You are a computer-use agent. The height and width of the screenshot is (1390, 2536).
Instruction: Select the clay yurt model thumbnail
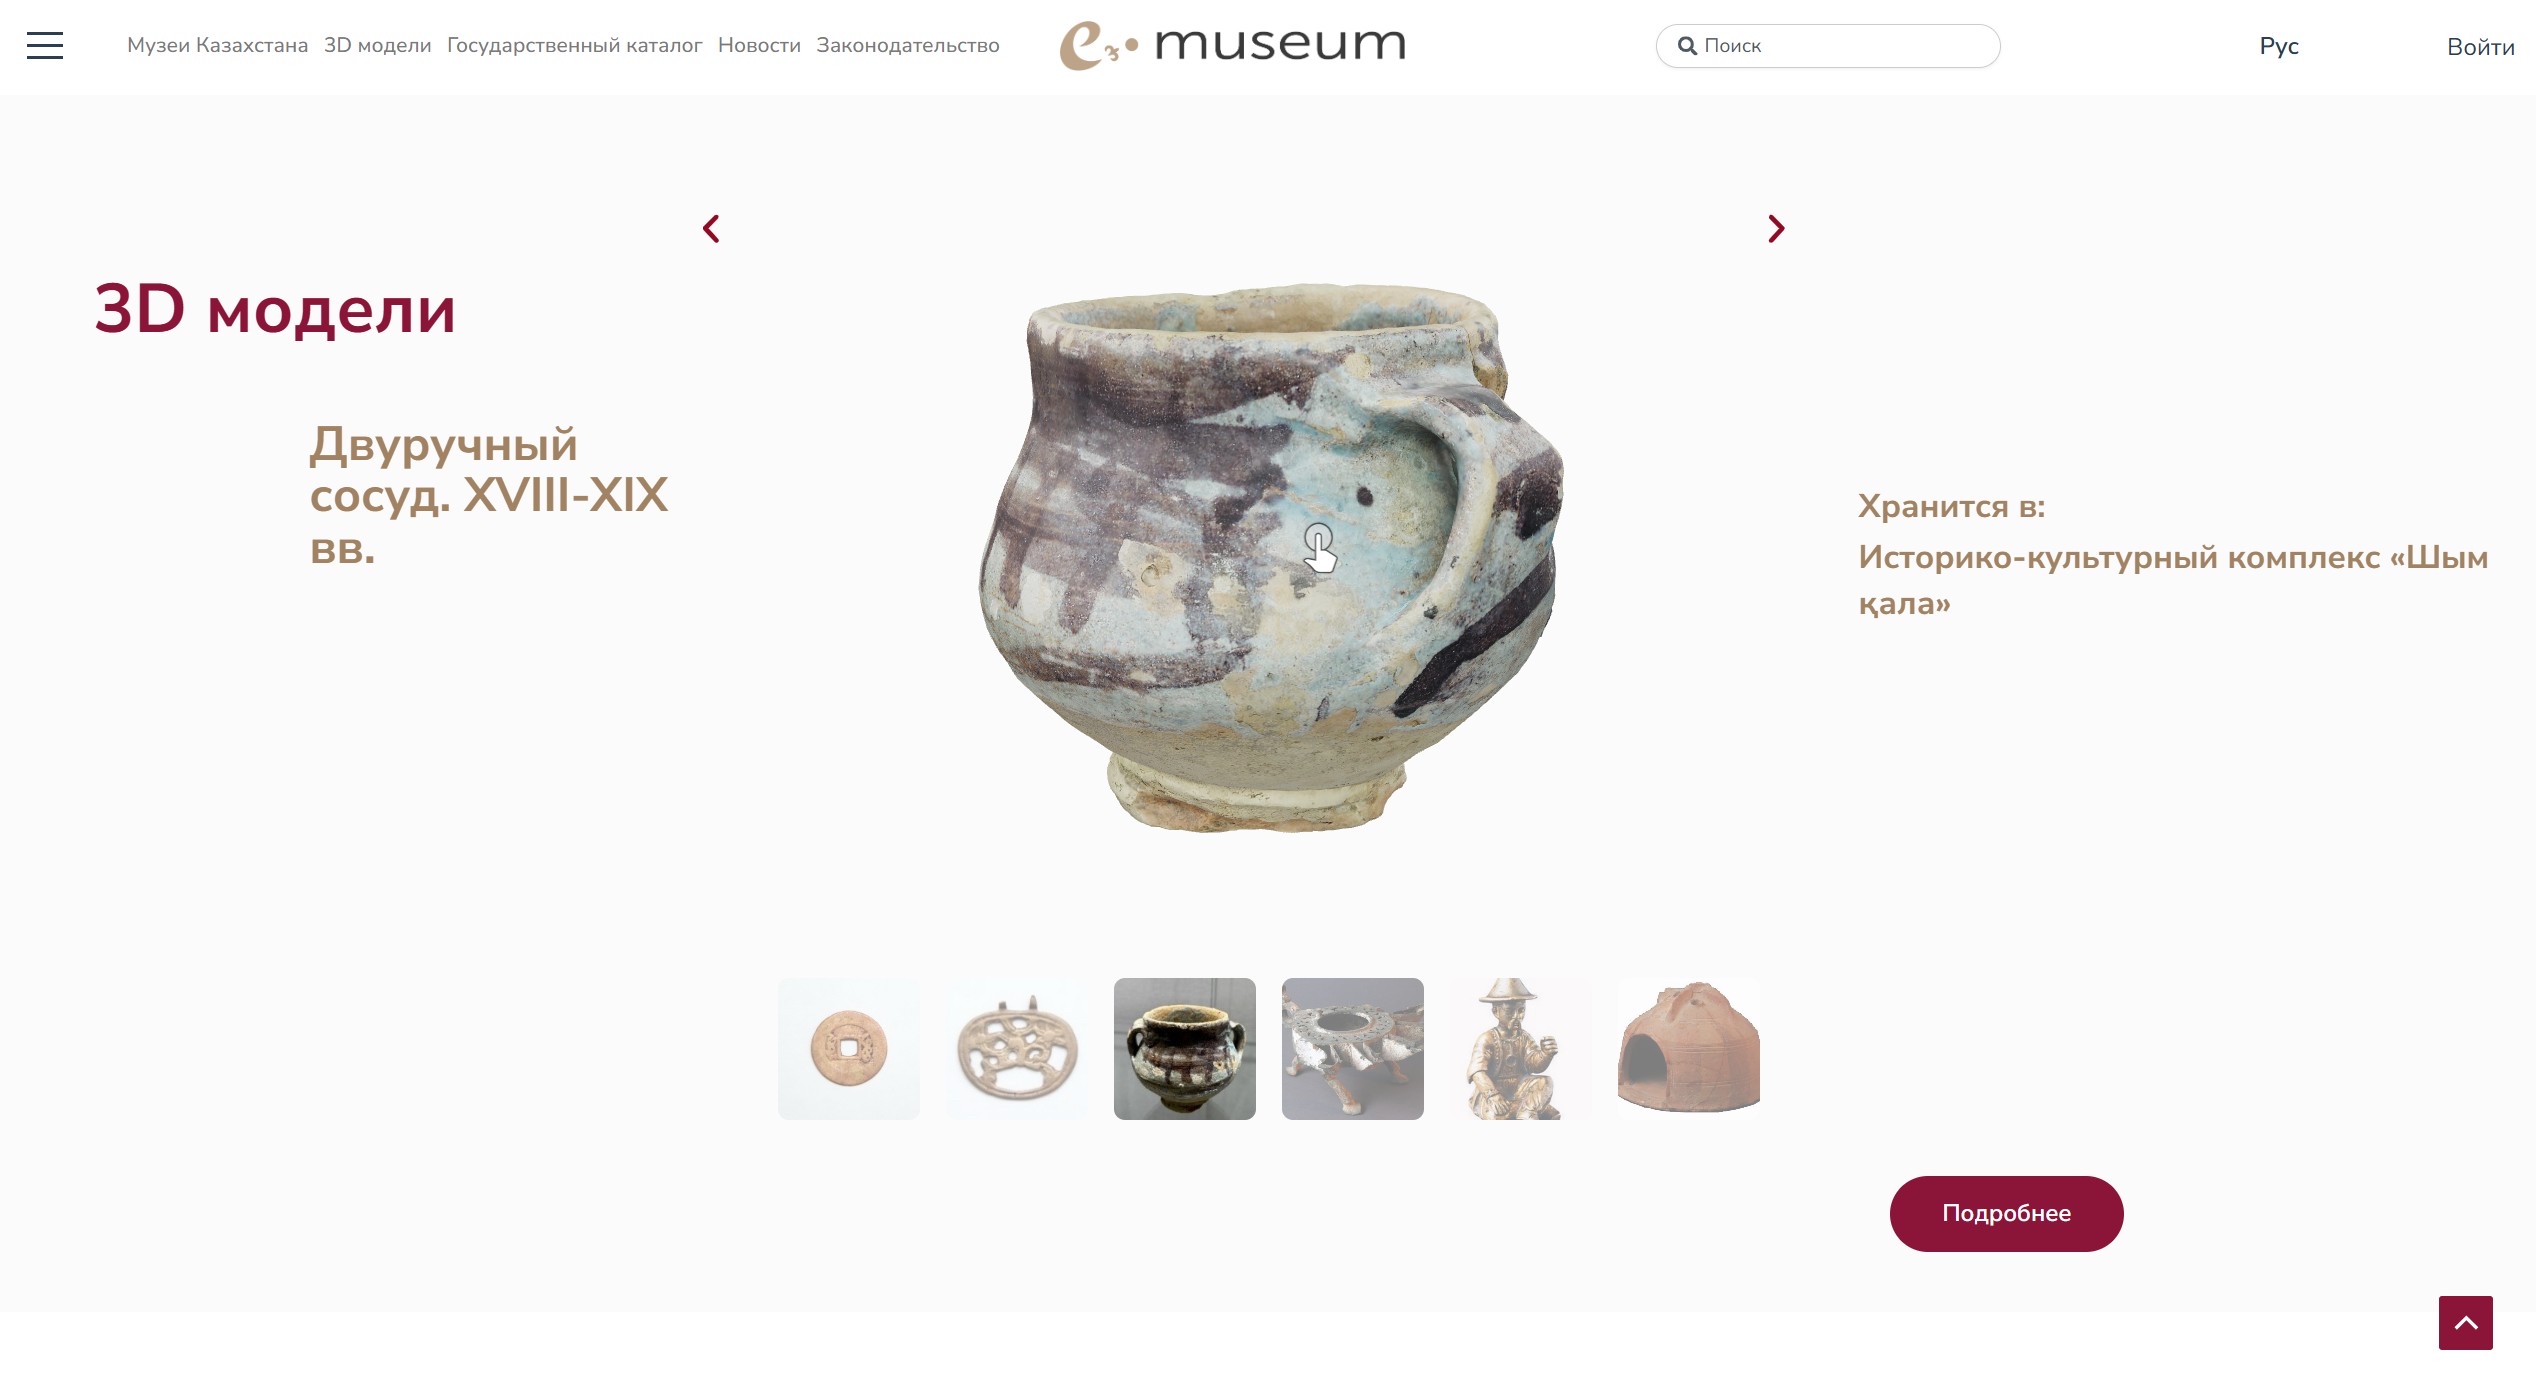(x=1688, y=1048)
